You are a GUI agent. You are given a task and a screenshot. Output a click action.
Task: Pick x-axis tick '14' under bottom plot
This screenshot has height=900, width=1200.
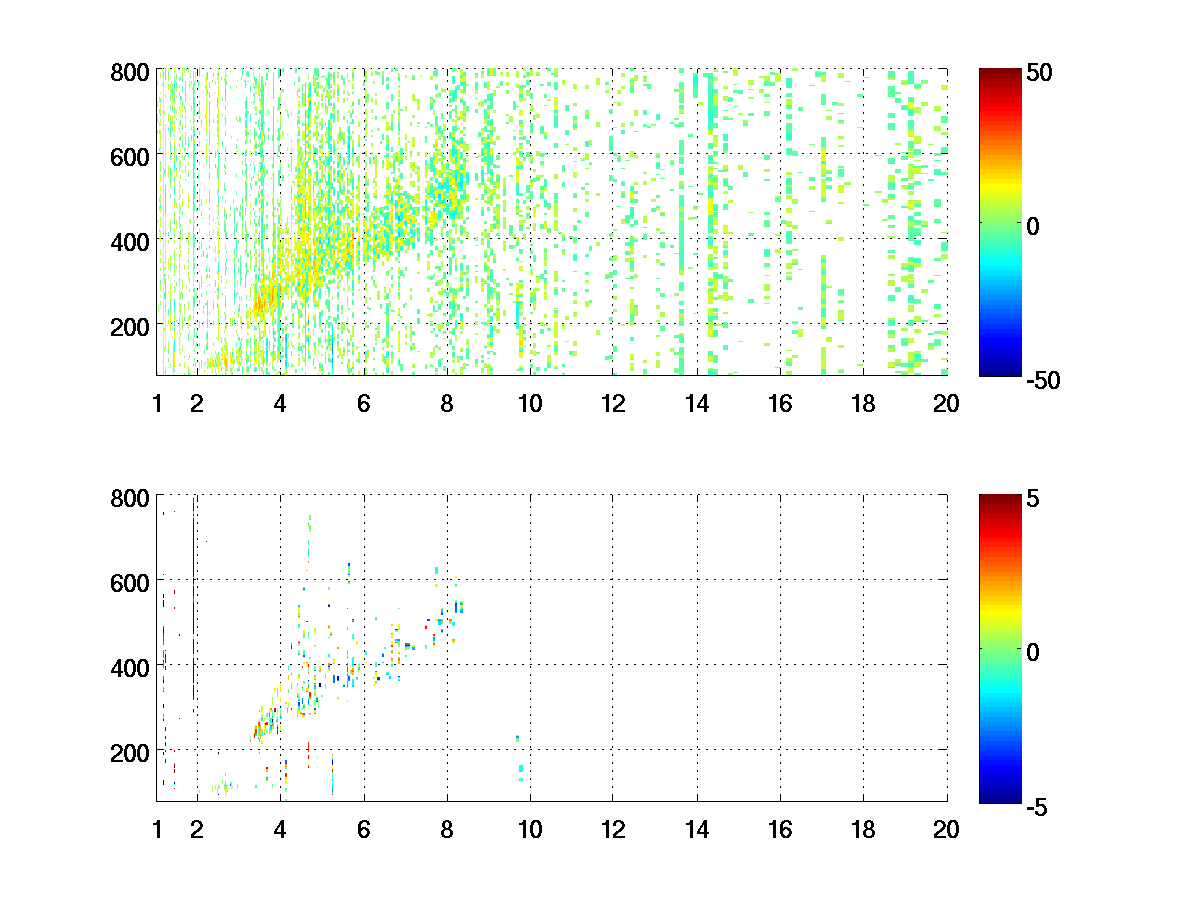[697, 829]
